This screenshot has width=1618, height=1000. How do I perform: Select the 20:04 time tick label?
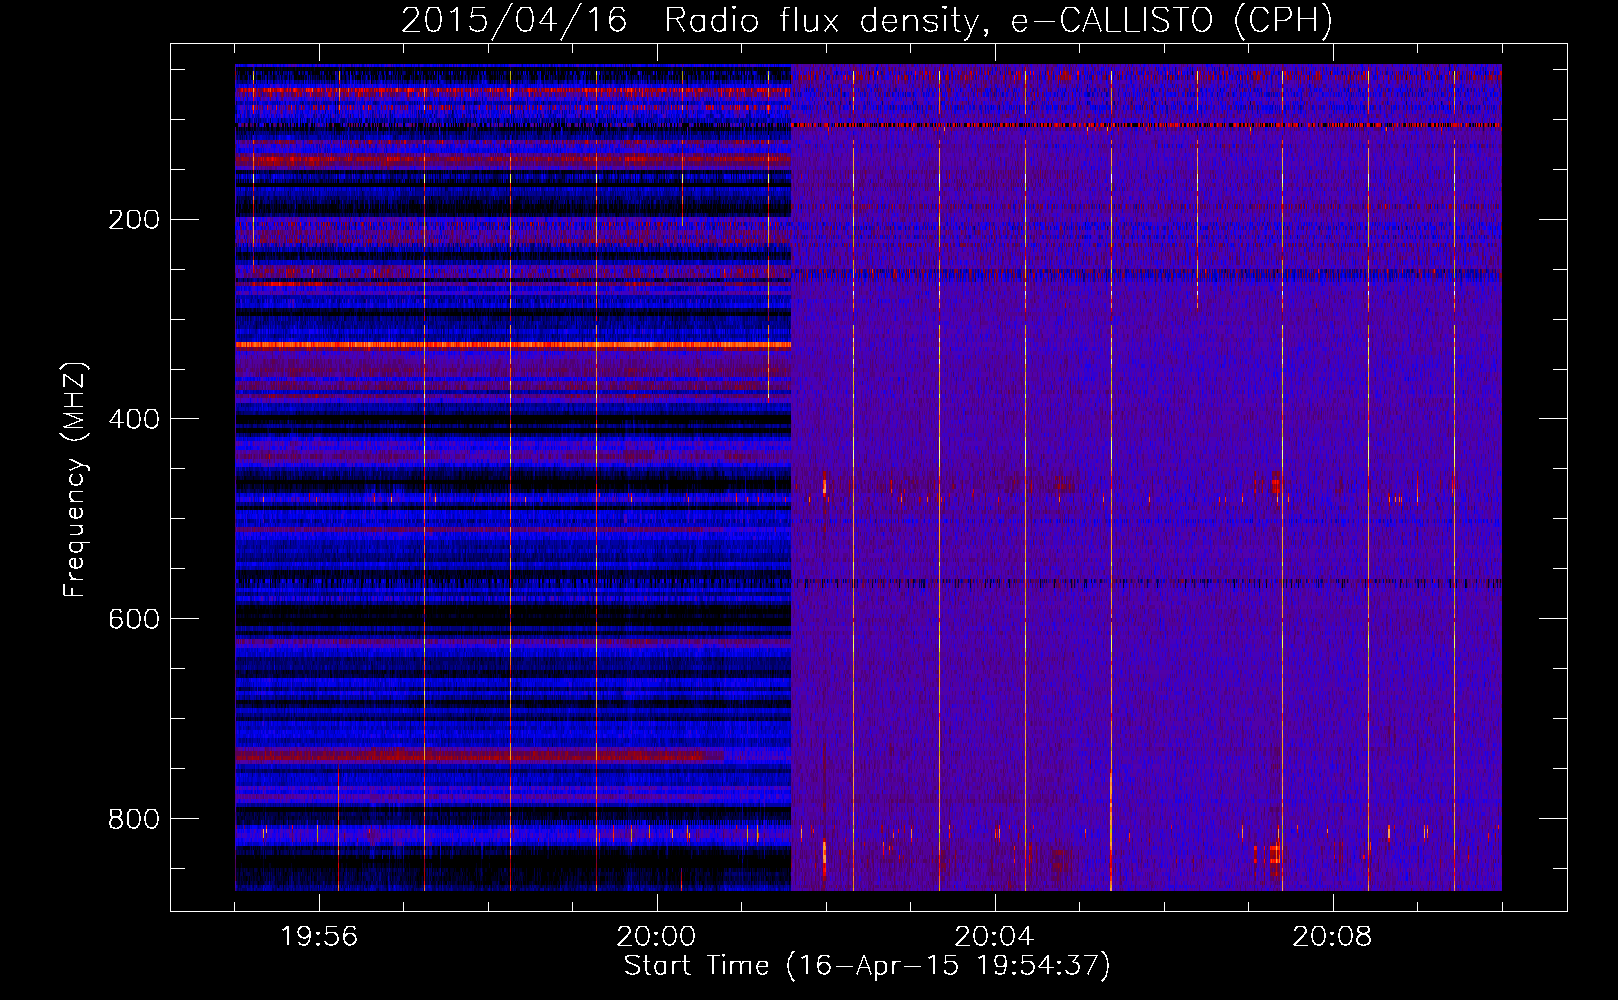pyautogui.click(x=994, y=937)
